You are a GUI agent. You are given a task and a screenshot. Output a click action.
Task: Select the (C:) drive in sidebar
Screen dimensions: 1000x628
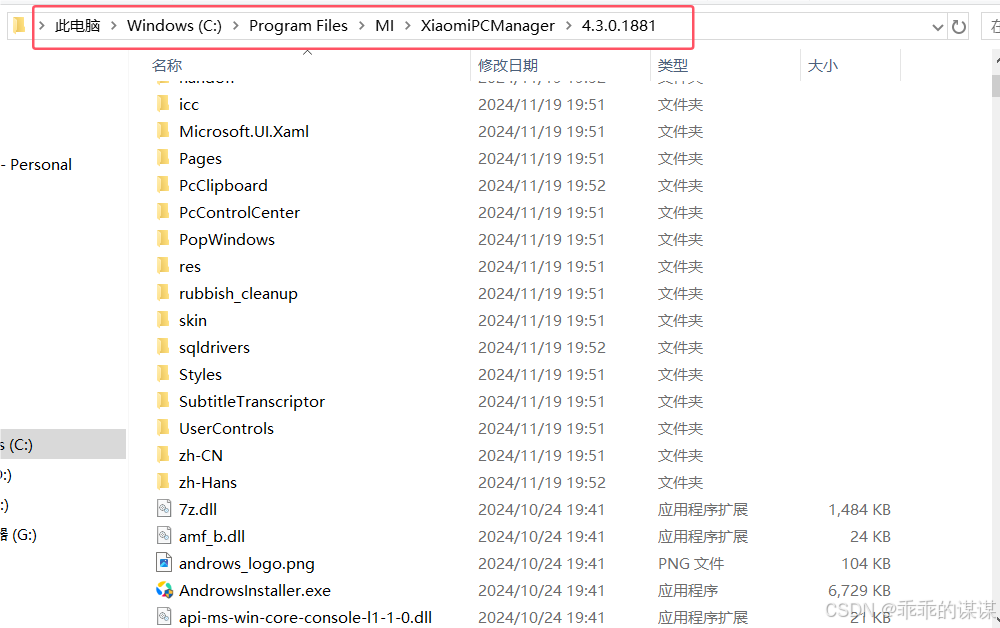[62, 444]
